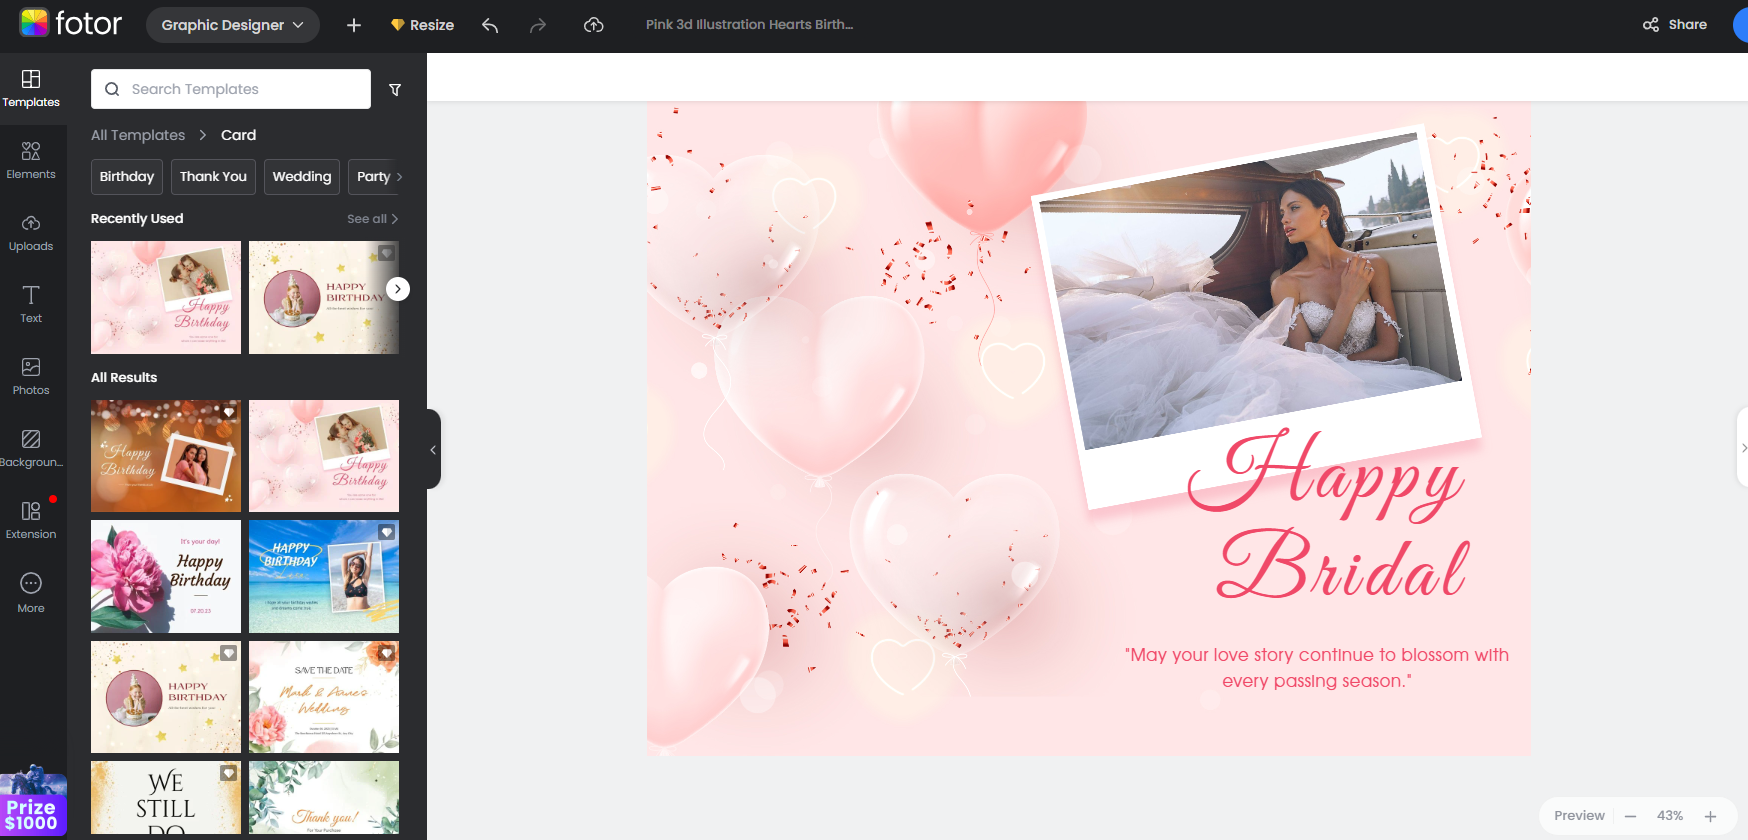This screenshot has height=840, width=1748.
Task: Go to All Templates breadcrumb
Action: click(138, 135)
